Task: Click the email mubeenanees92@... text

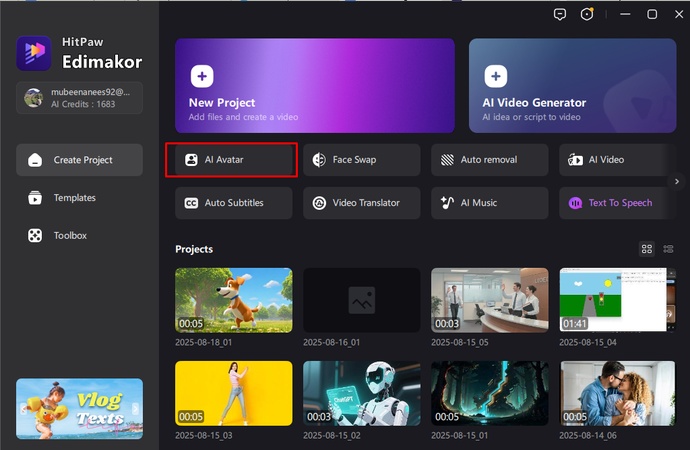Action: (90, 92)
